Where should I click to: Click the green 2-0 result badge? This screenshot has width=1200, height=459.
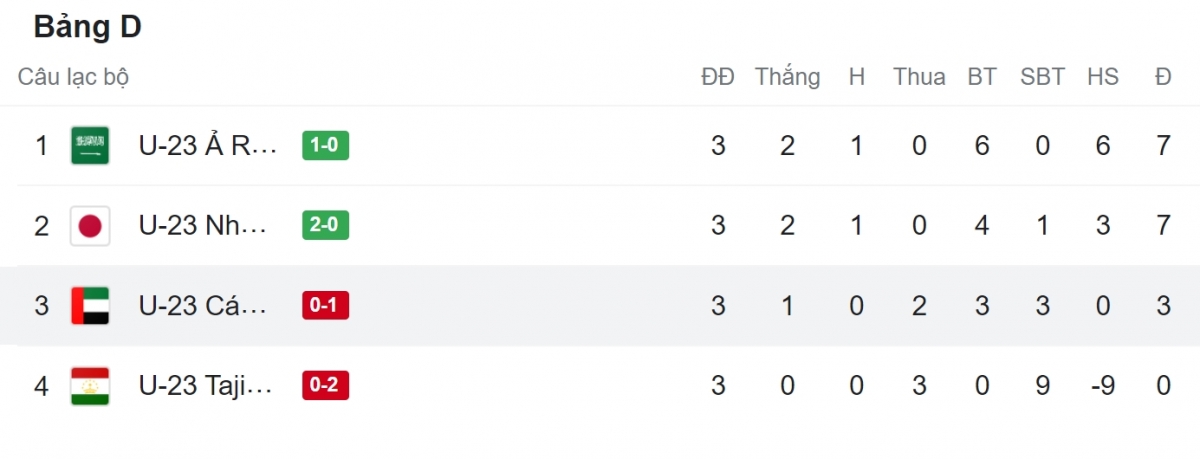pos(326,226)
